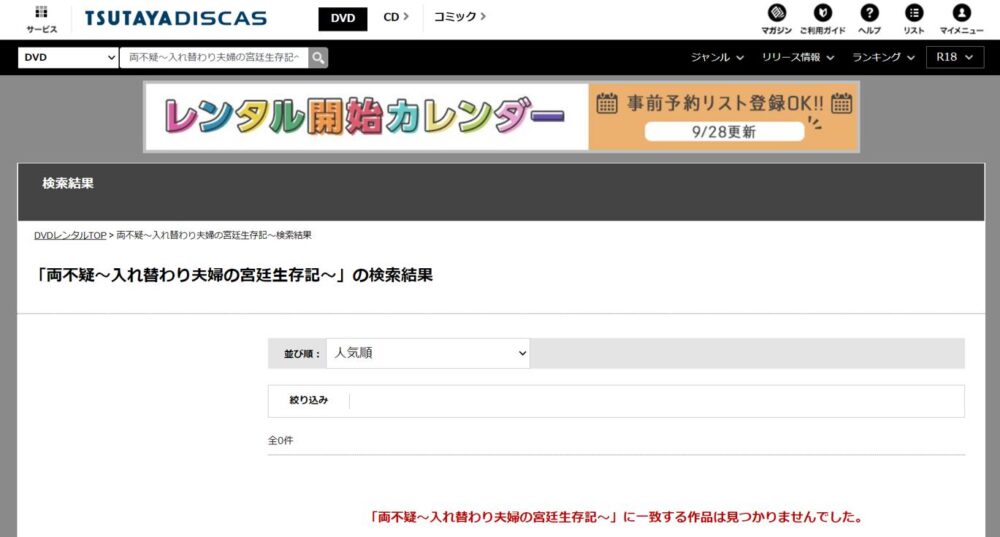Switch to the CD tab
Viewport: 1000px width, 537px height.
coord(395,17)
